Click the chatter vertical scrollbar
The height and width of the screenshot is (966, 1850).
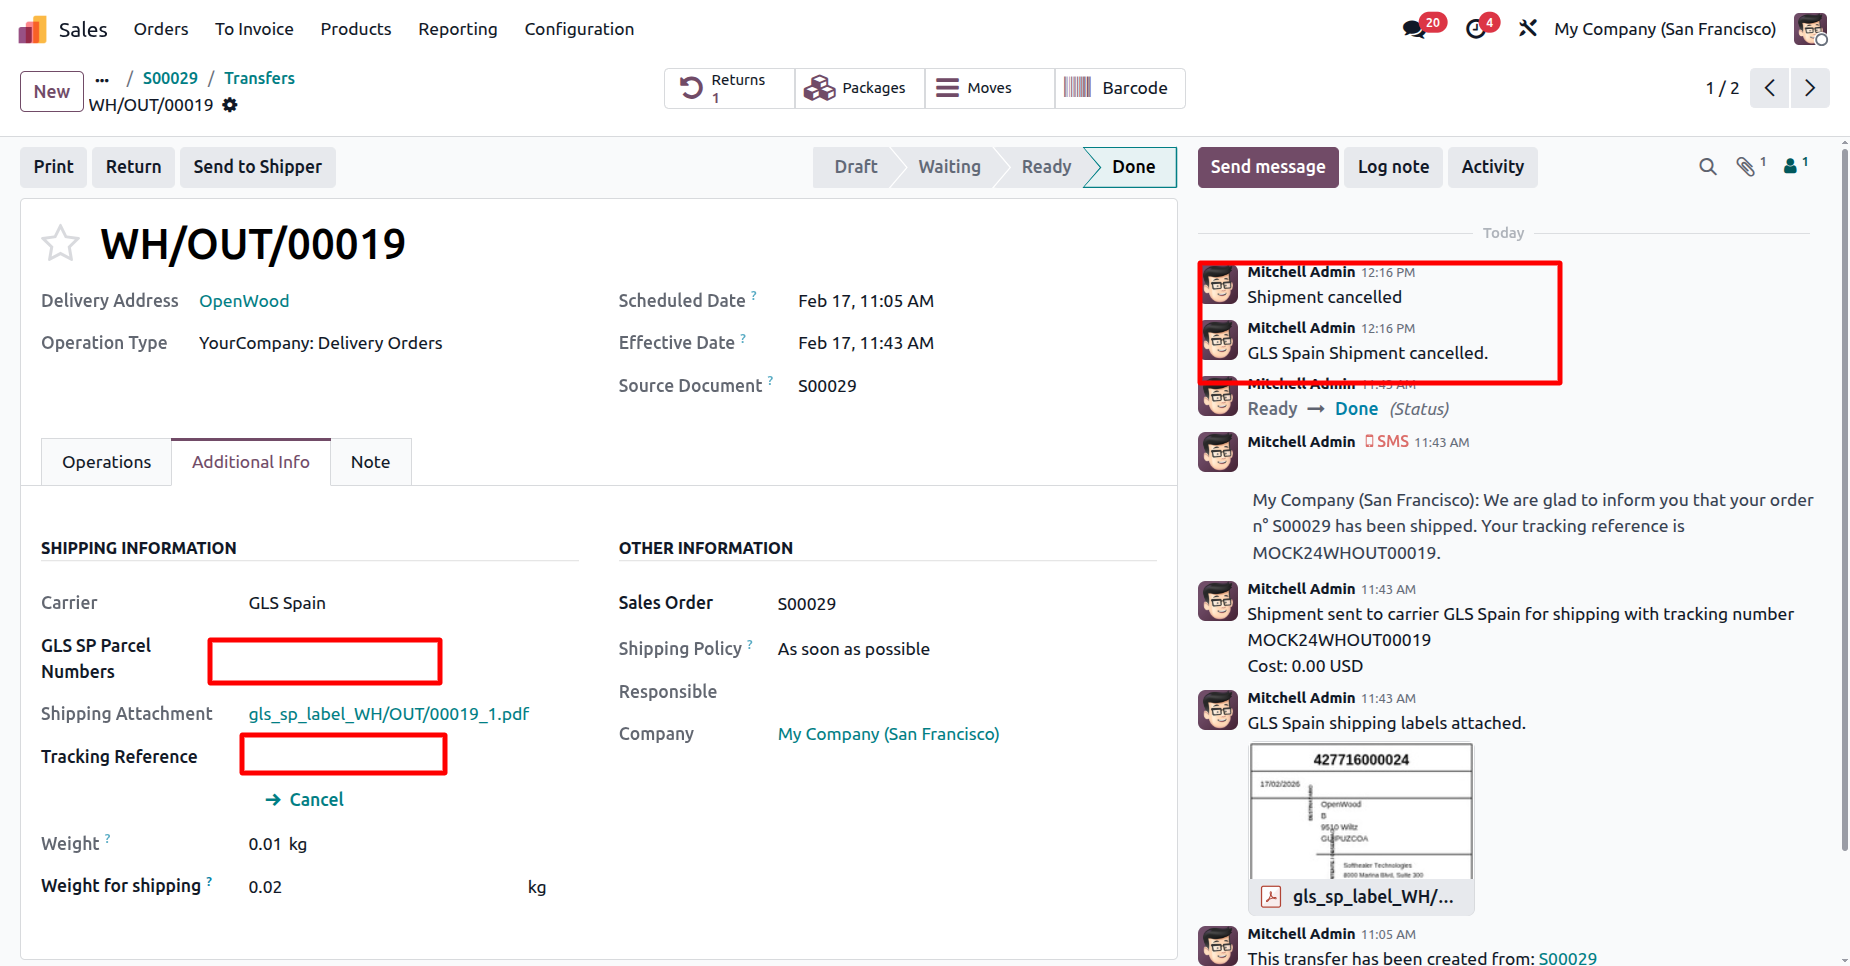[1845, 500]
